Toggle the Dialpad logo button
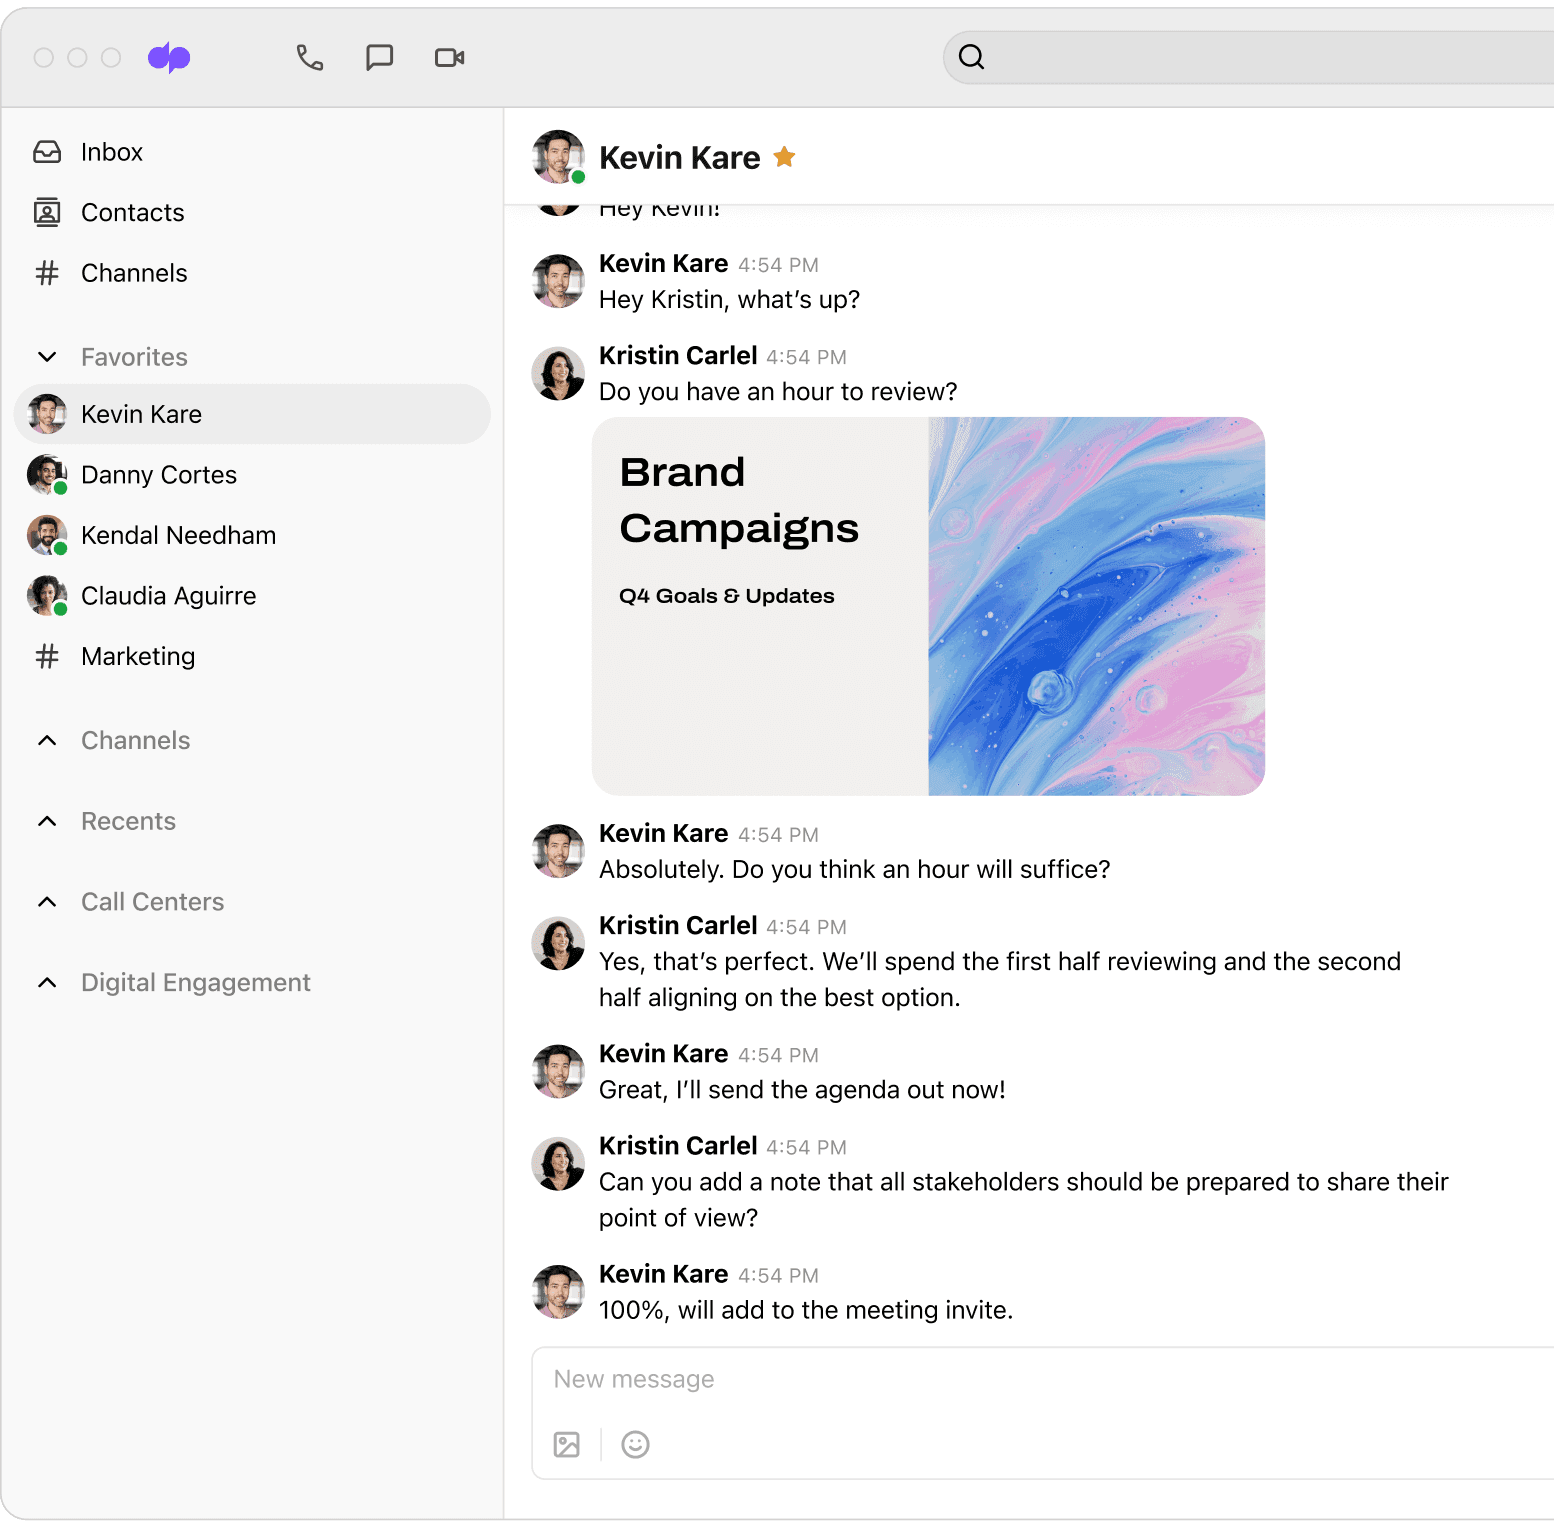1554x1525 pixels. coord(168,57)
